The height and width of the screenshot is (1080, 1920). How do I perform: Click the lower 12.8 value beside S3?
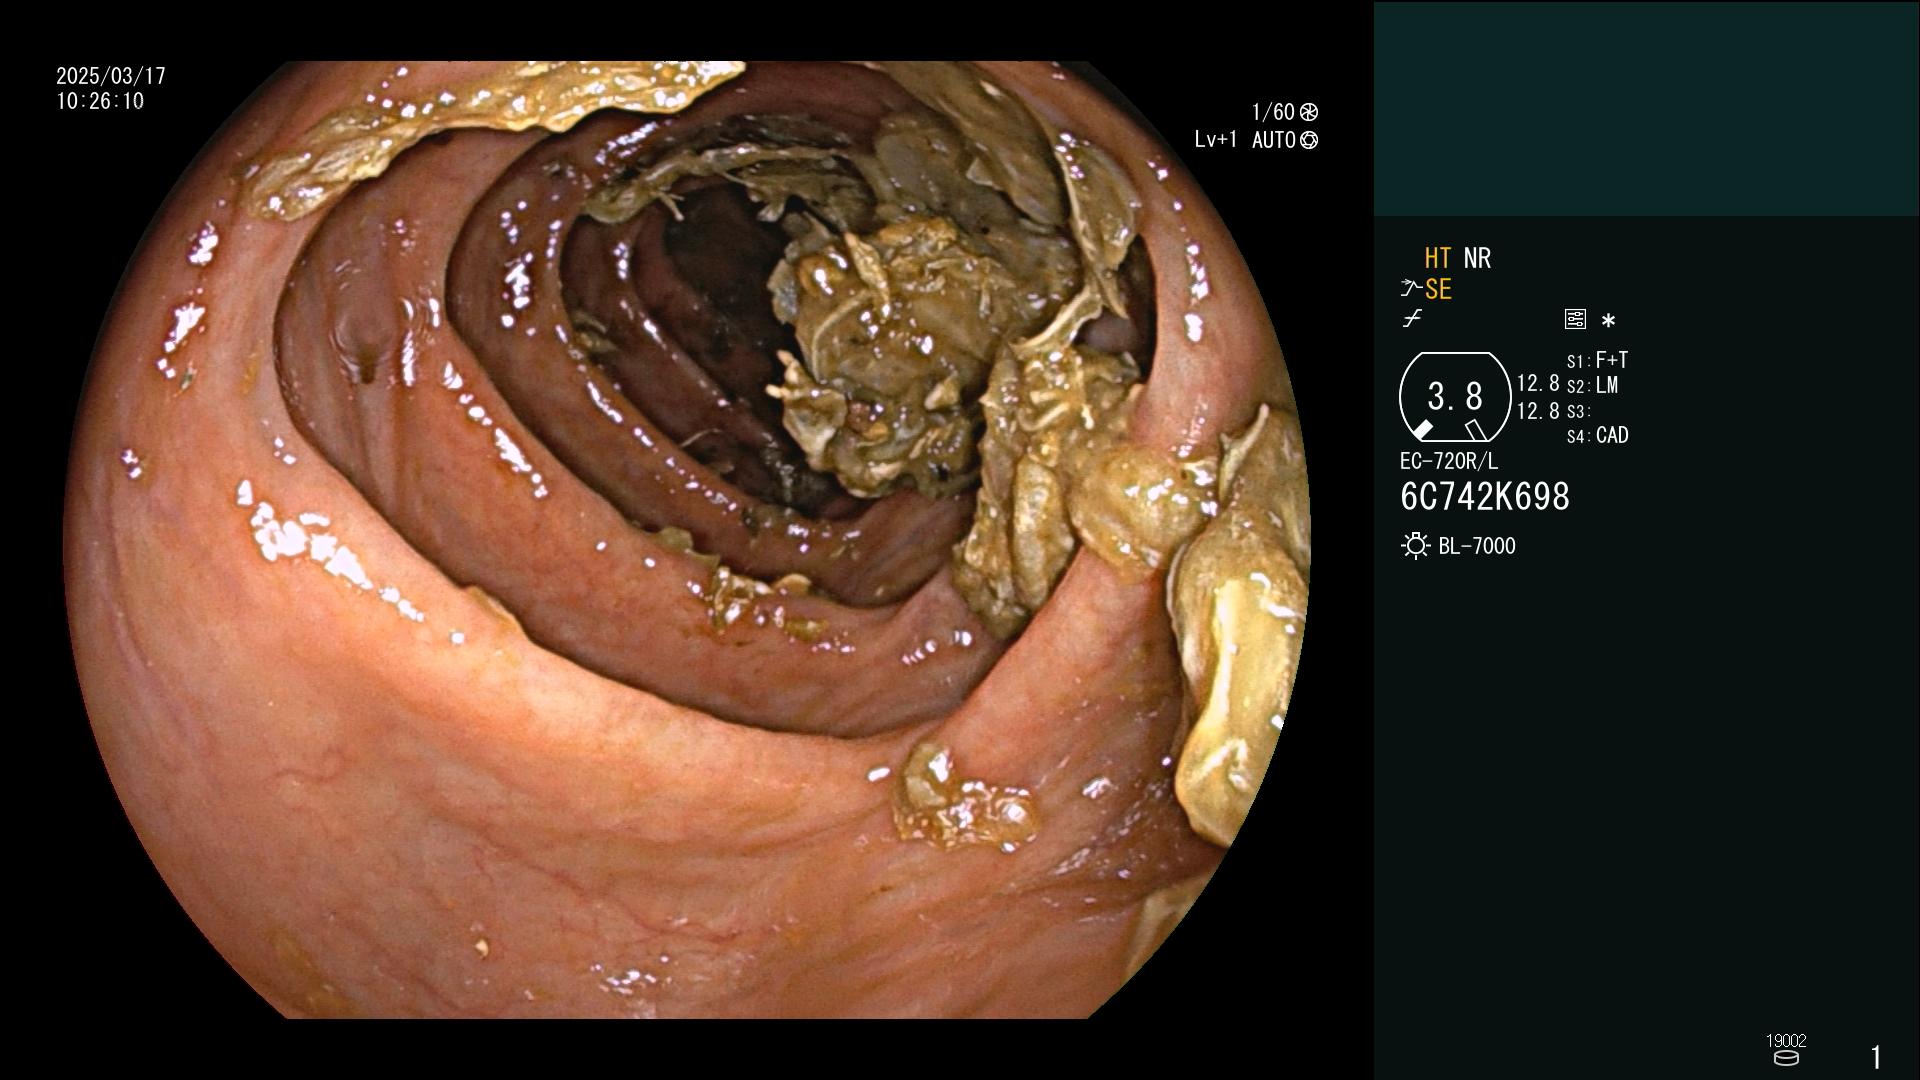(1538, 411)
